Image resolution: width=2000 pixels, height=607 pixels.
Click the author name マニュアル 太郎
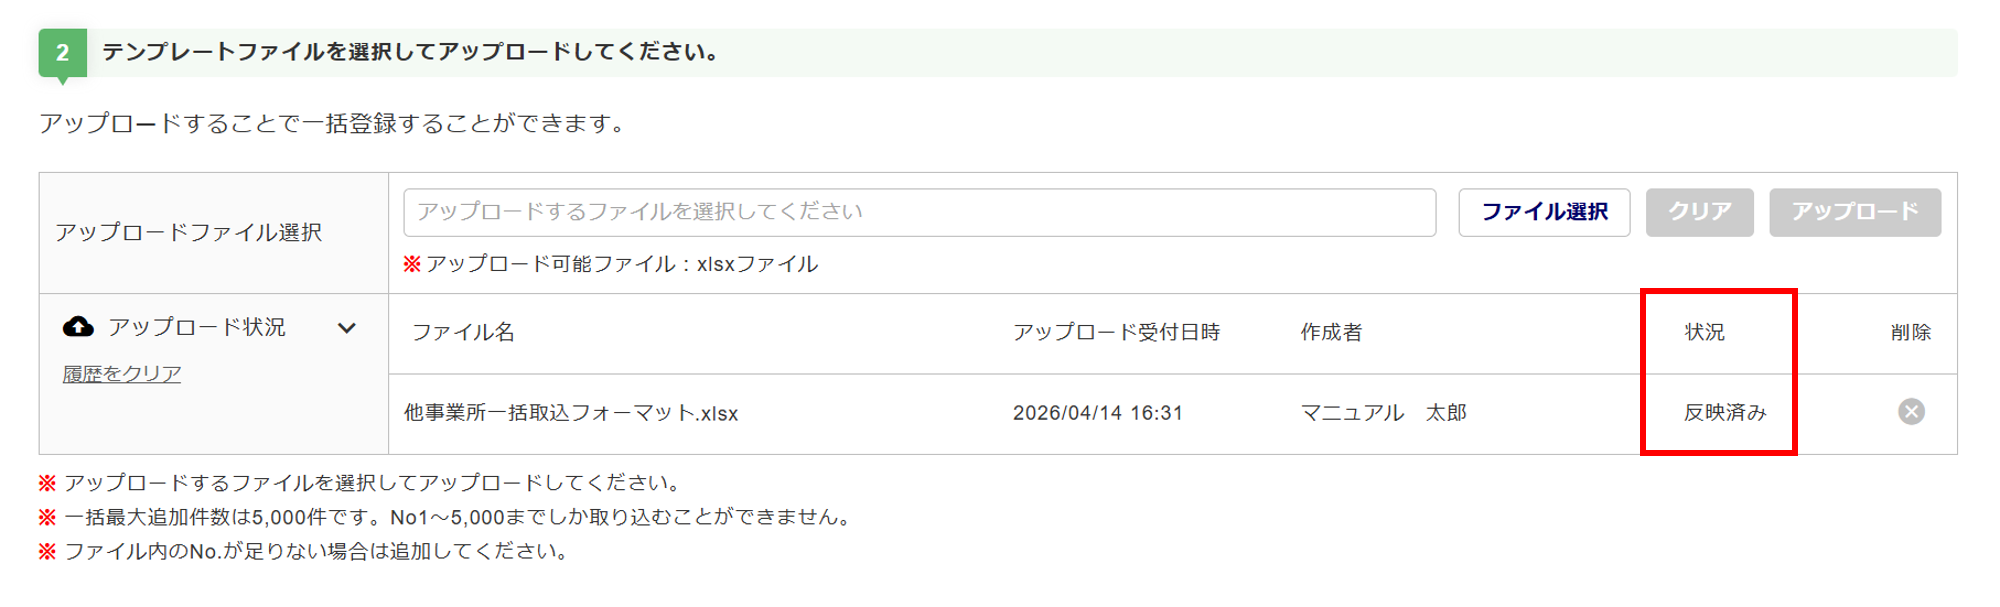pyautogui.click(x=1383, y=413)
